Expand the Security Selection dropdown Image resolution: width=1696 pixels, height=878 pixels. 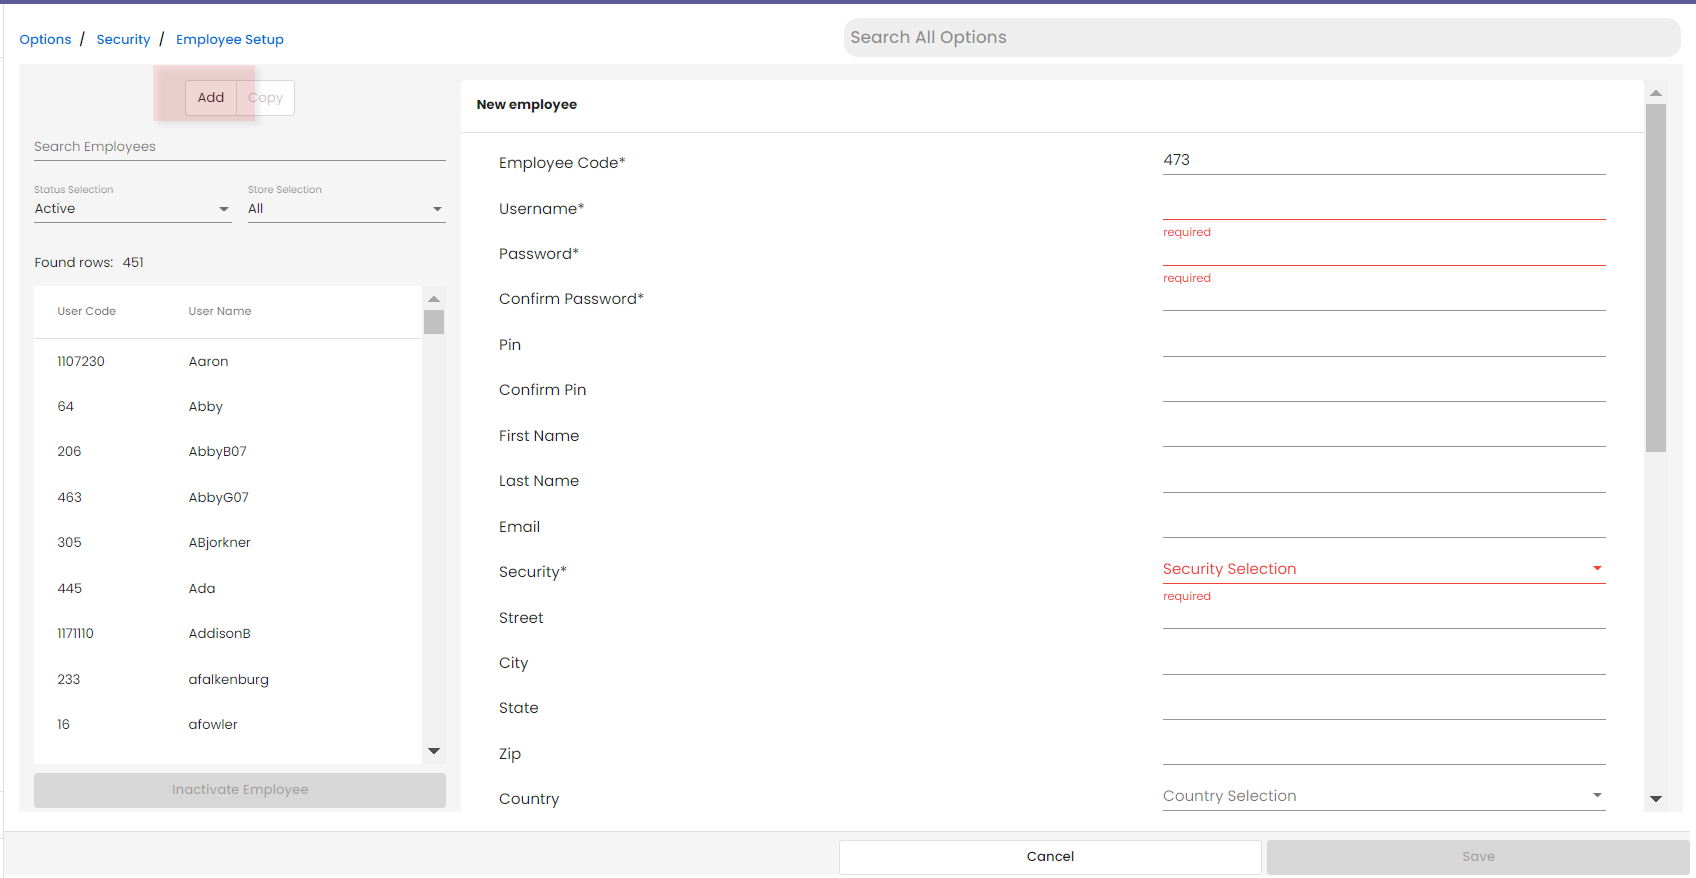1384,569
